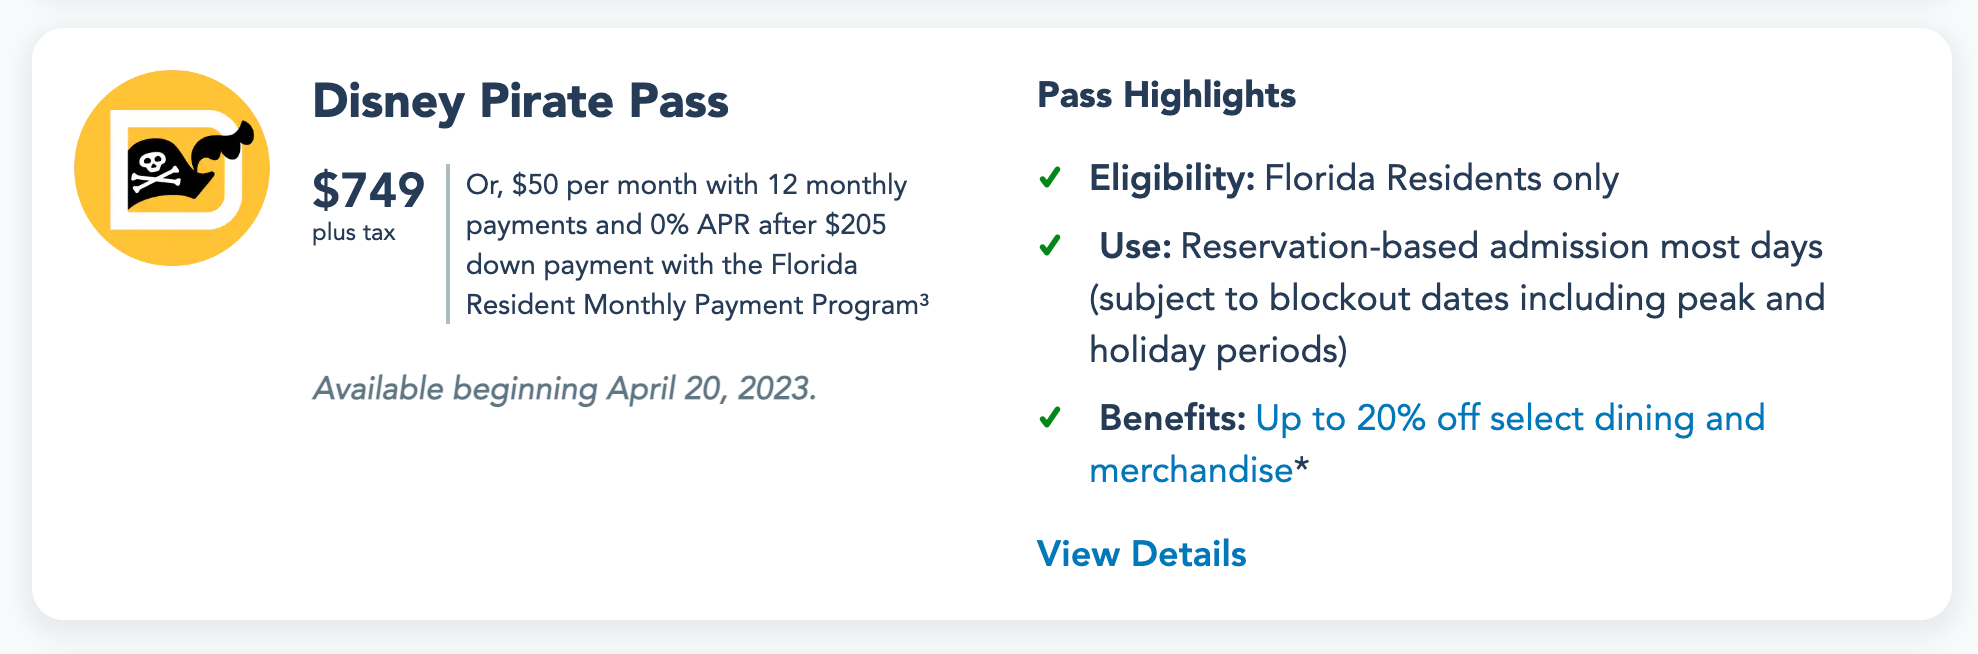Click the "Florida Residents only" text
The height and width of the screenshot is (654, 1978).
(1441, 178)
